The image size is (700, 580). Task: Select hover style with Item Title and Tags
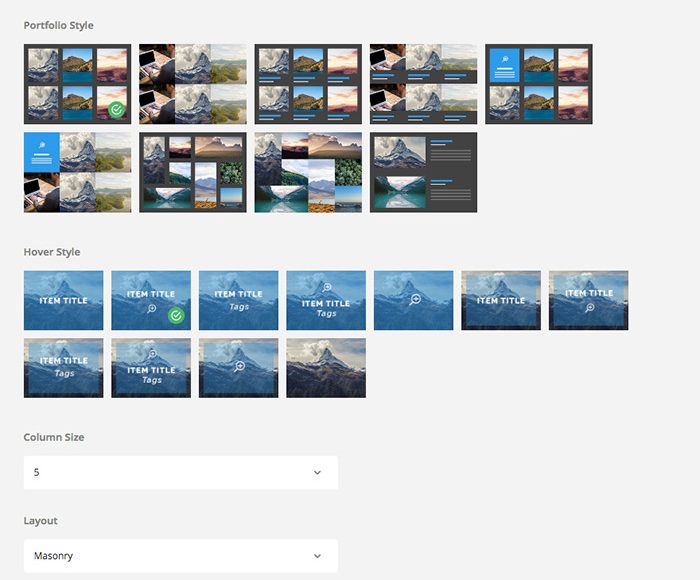click(238, 300)
